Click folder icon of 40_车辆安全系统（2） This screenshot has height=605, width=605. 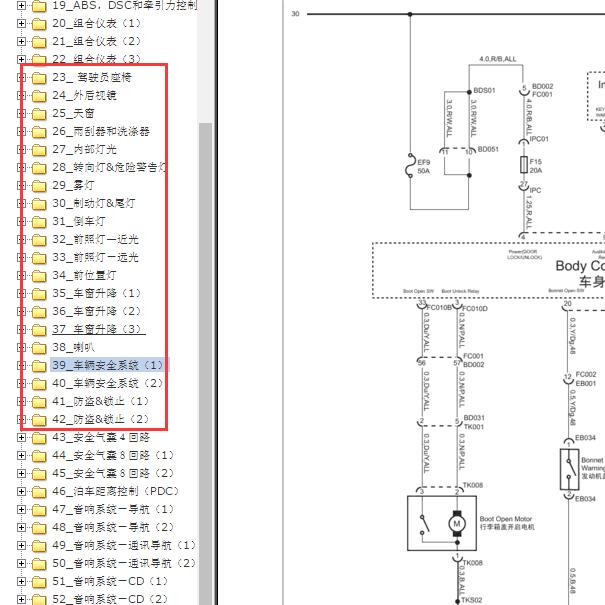coord(39,384)
